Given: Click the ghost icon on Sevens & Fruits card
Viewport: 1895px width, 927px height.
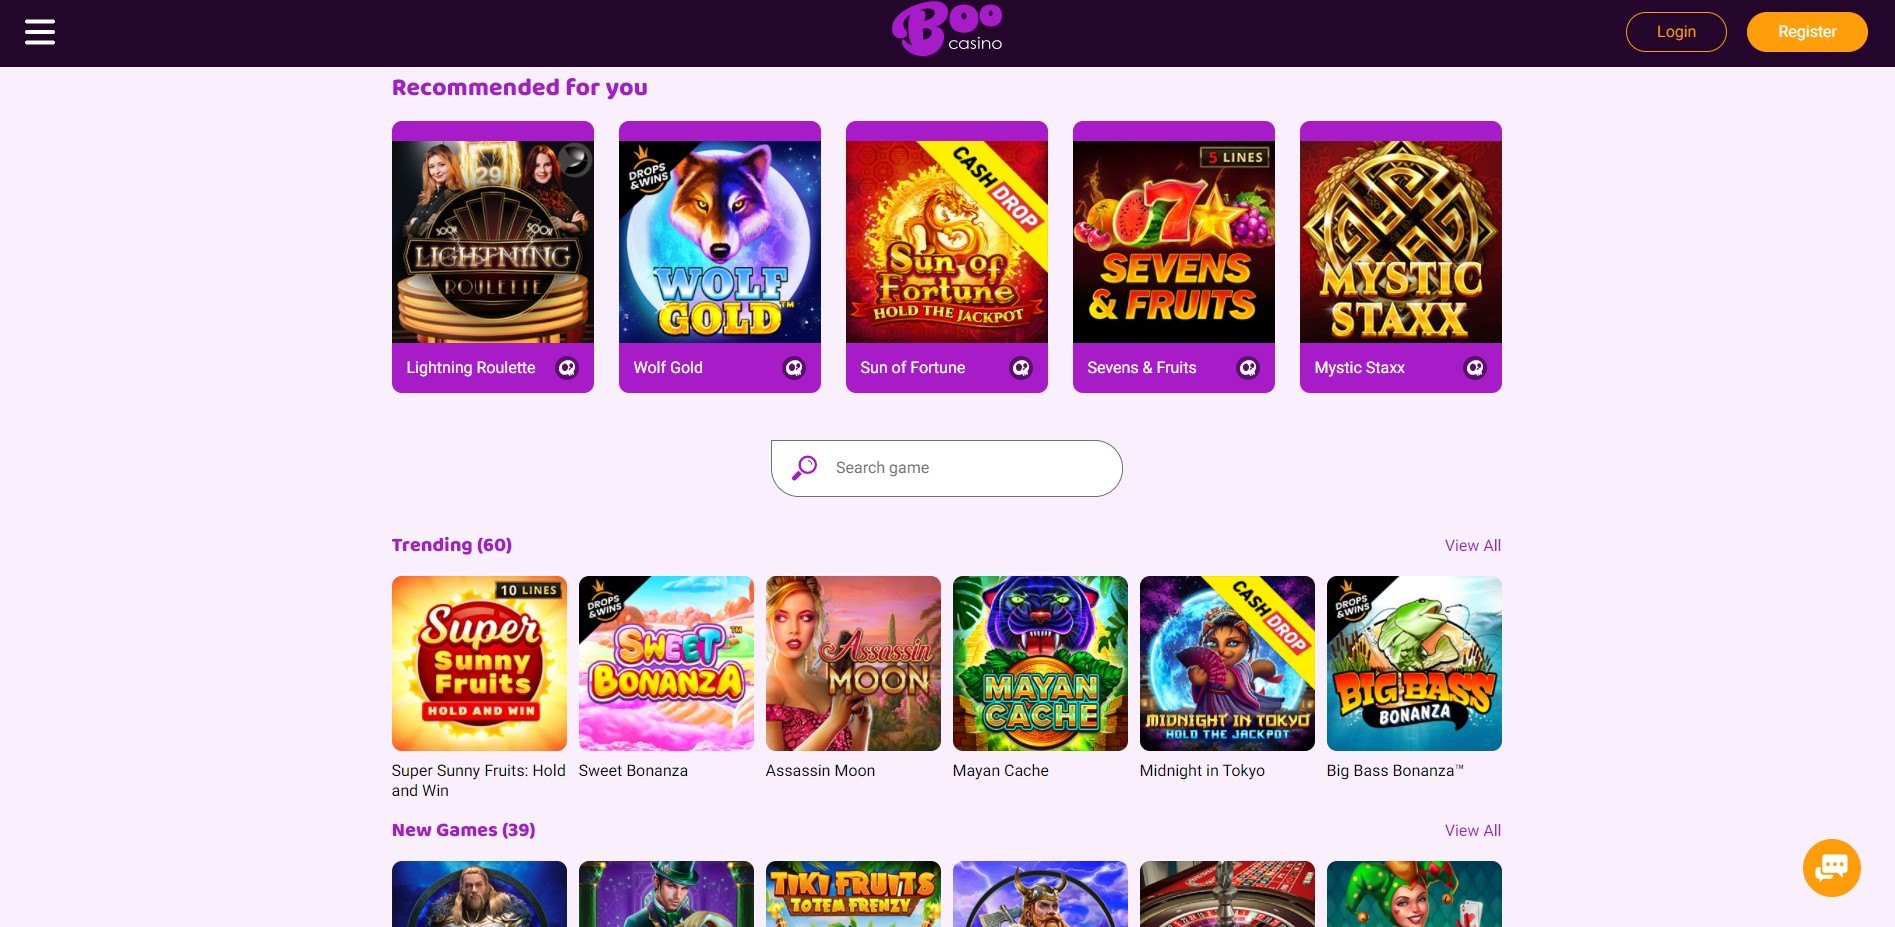Looking at the screenshot, I should pyautogui.click(x=1248, y=368).
